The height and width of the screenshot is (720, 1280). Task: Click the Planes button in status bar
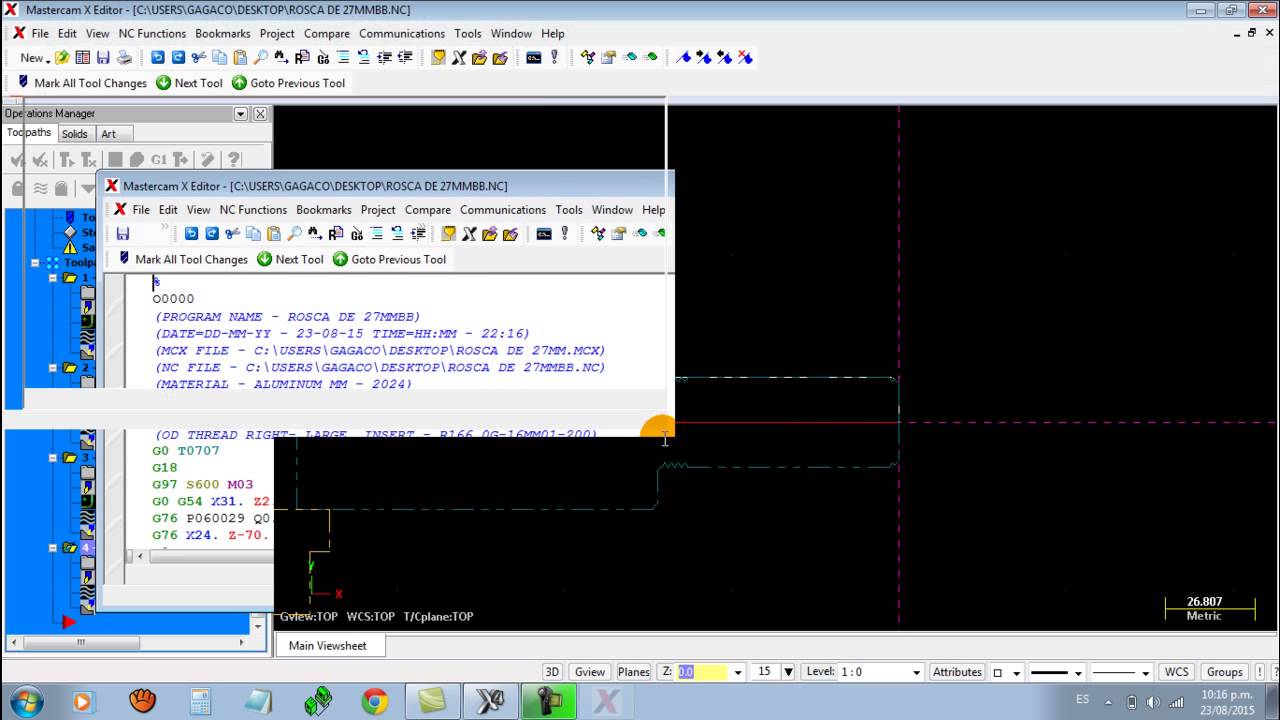coord(633,672)
